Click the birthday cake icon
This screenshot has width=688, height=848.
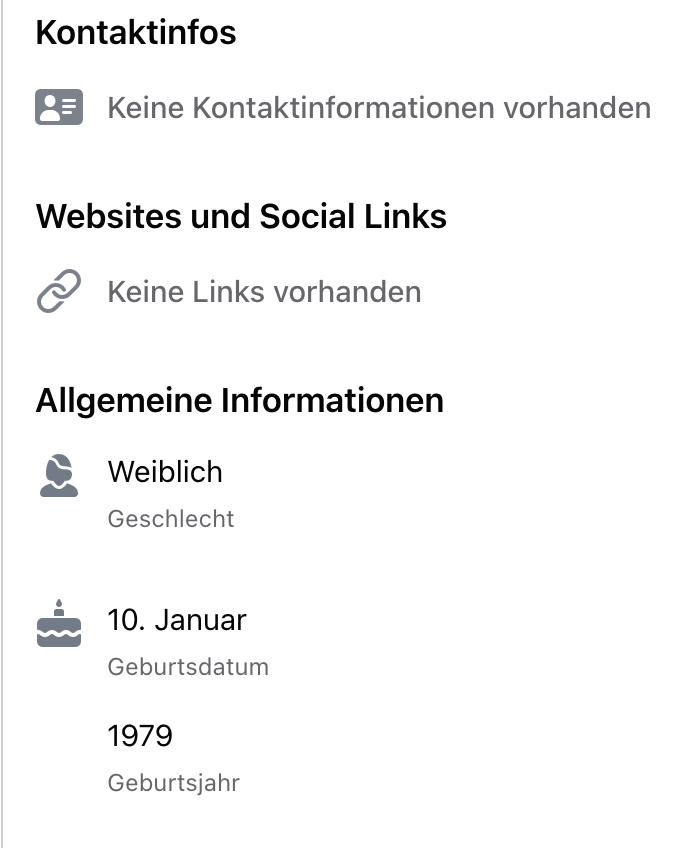(59, 623)
